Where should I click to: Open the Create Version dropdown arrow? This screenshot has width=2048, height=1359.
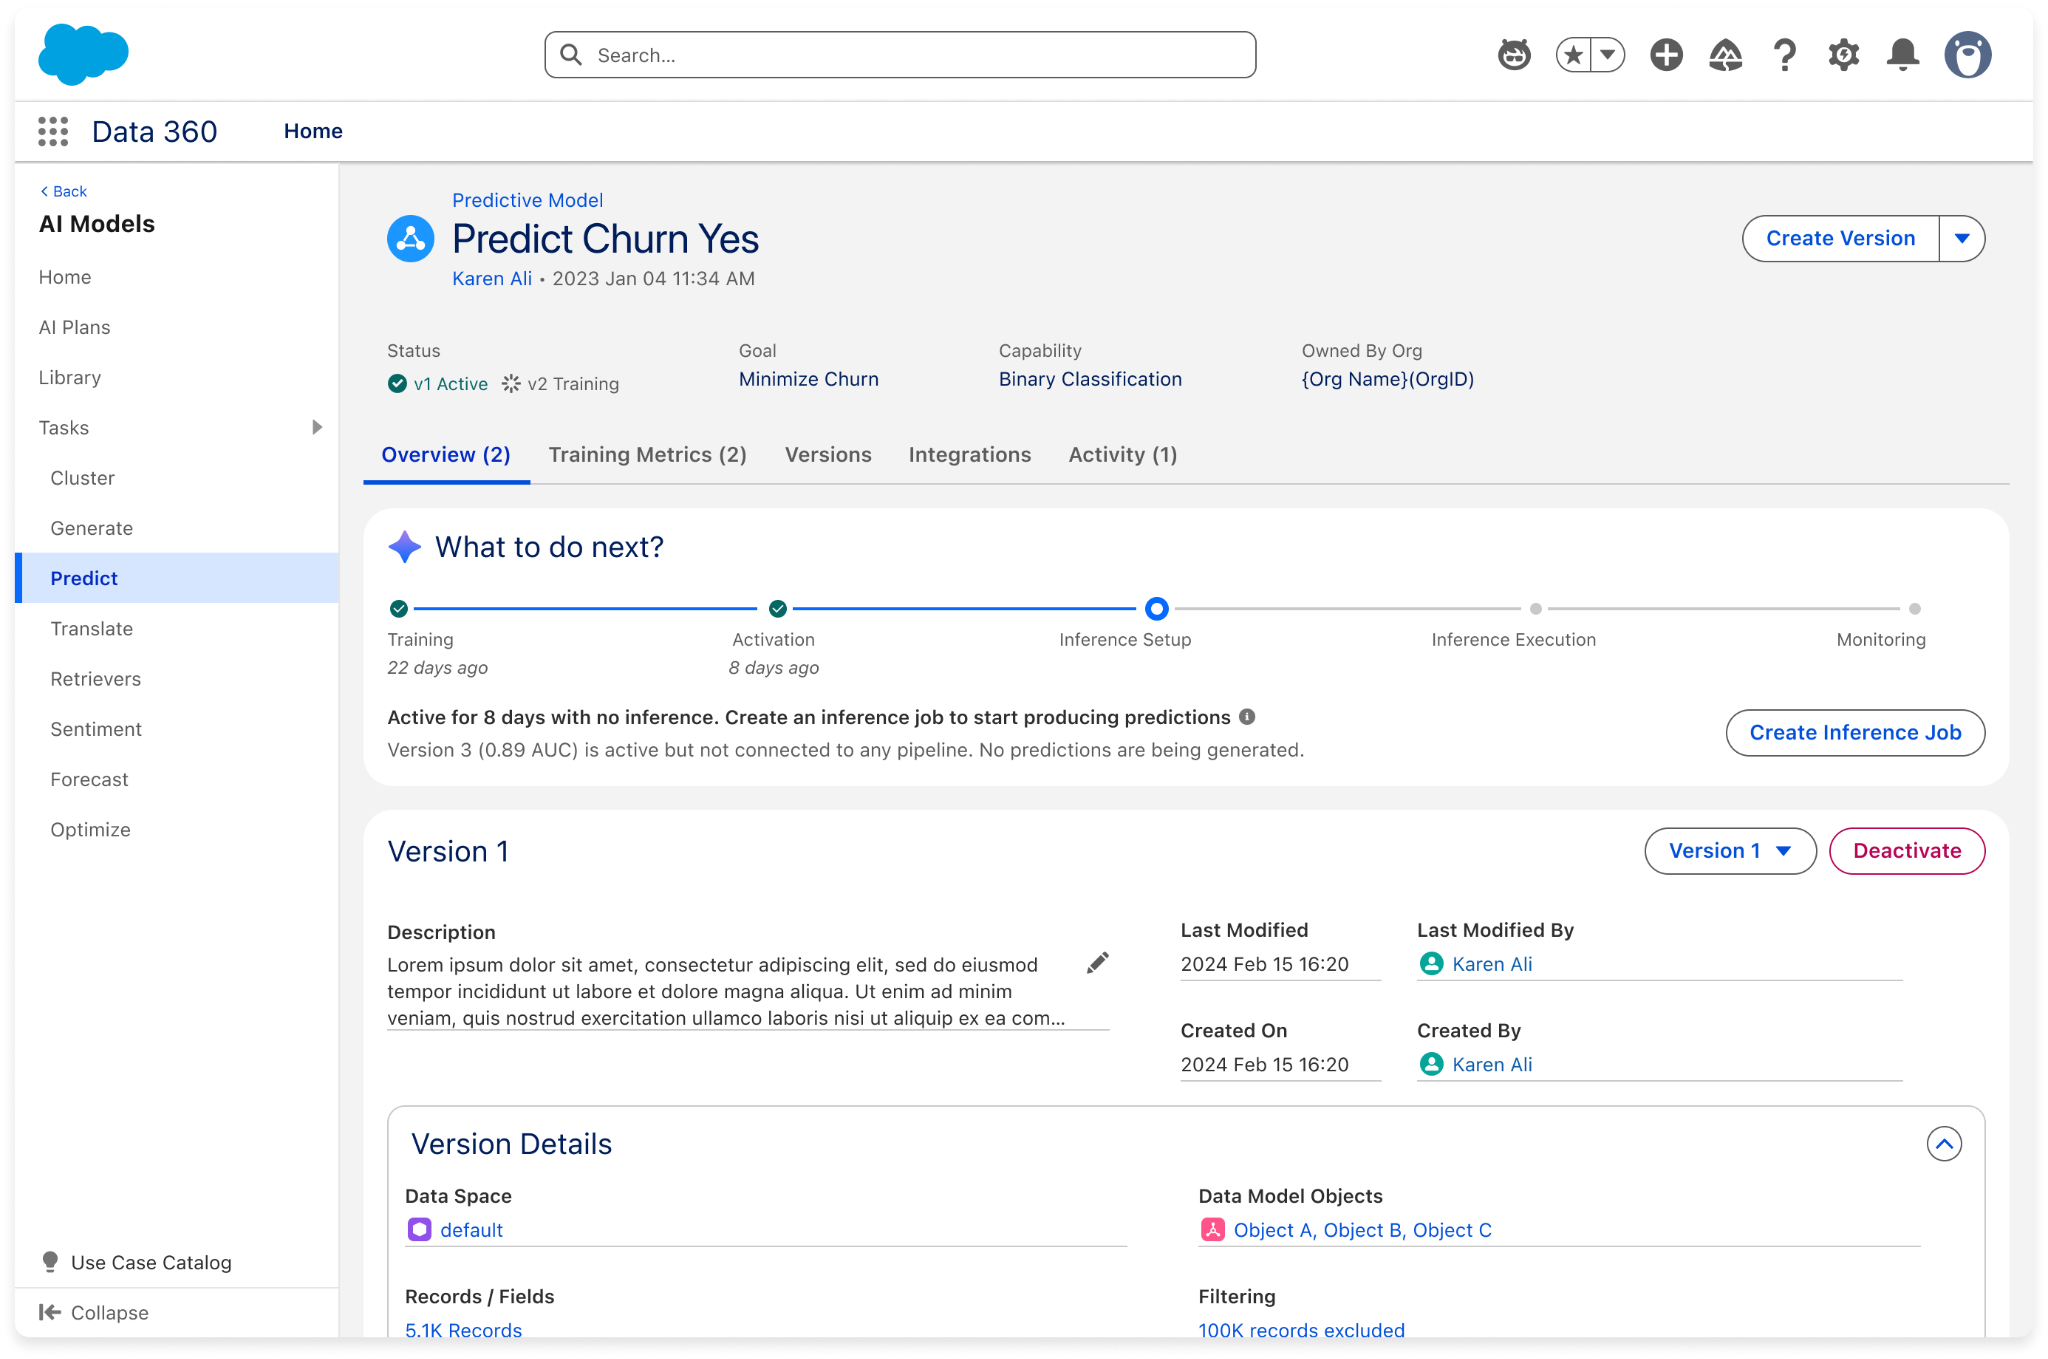pyautogui.click(x=1962, y=239)
